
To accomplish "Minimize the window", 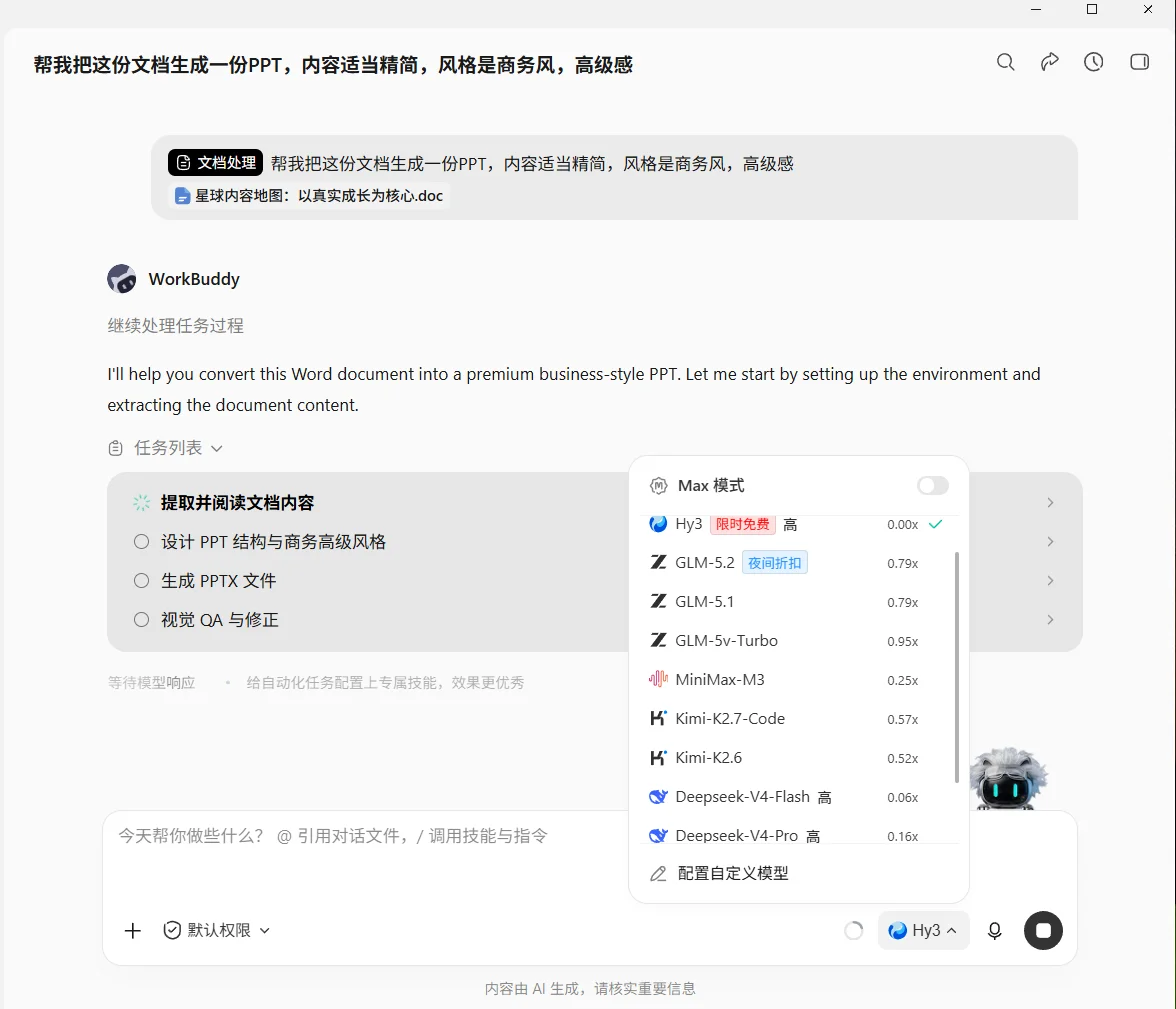I will point(1036,9).
